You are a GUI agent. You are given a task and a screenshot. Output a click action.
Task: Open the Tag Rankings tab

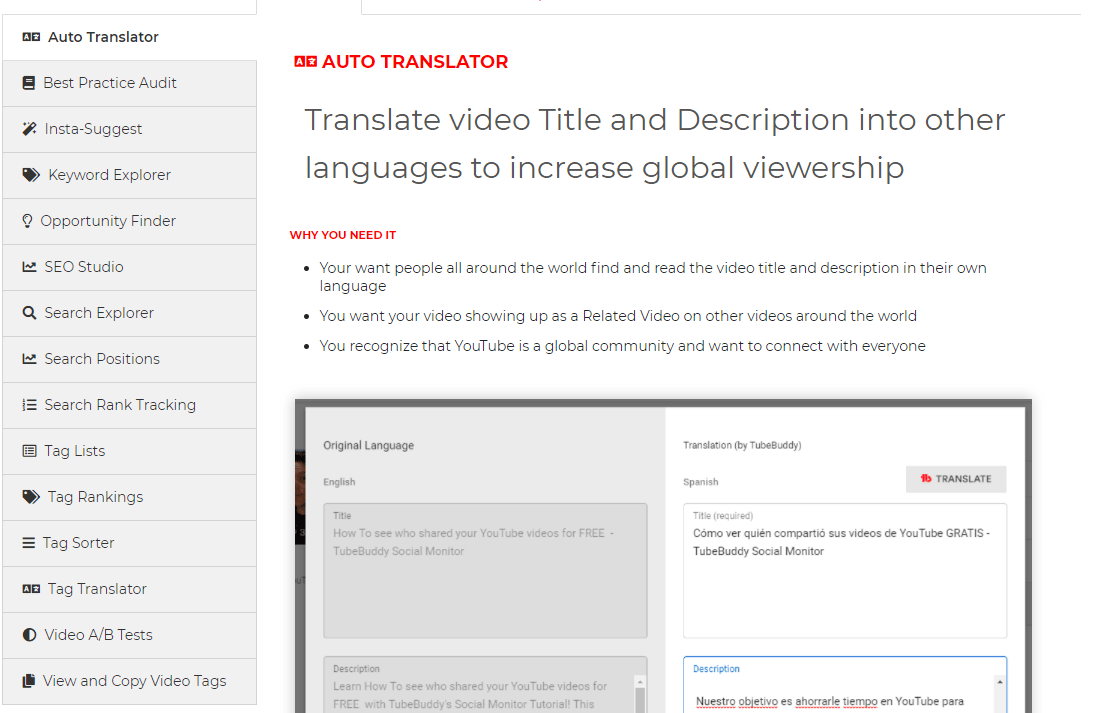pos(95,497)
